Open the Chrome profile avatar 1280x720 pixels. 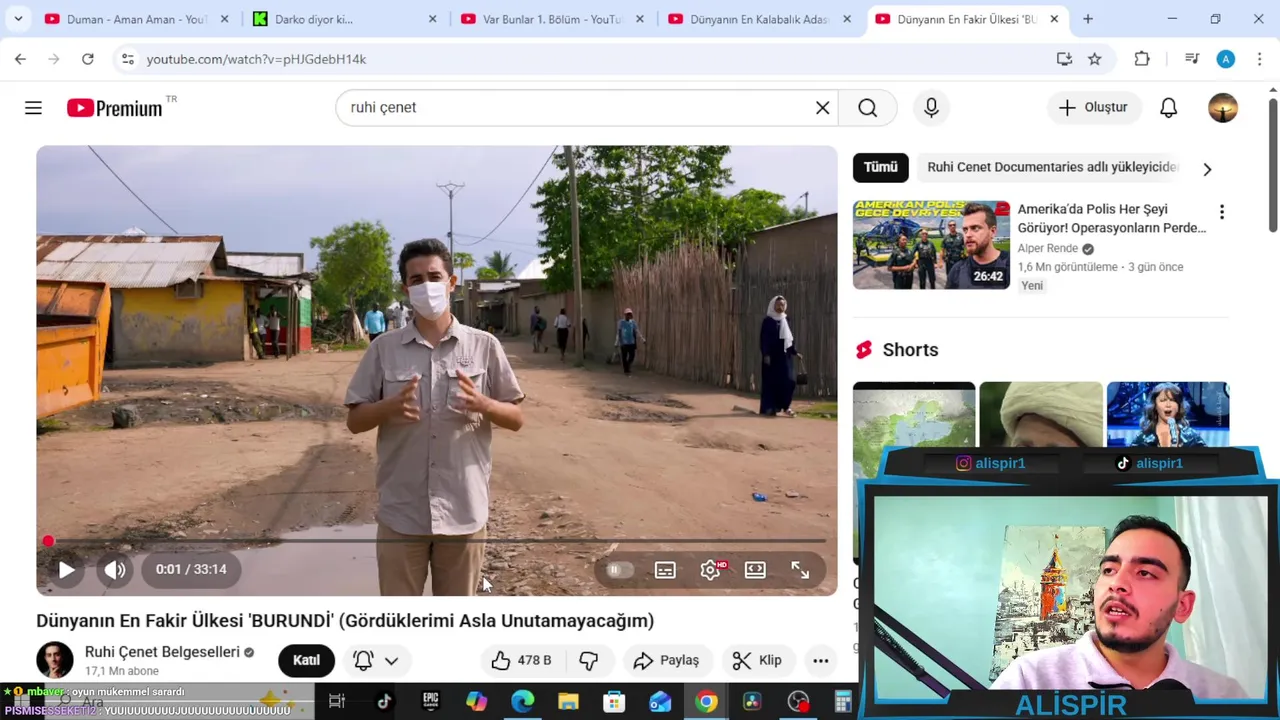coord(1225,59)
